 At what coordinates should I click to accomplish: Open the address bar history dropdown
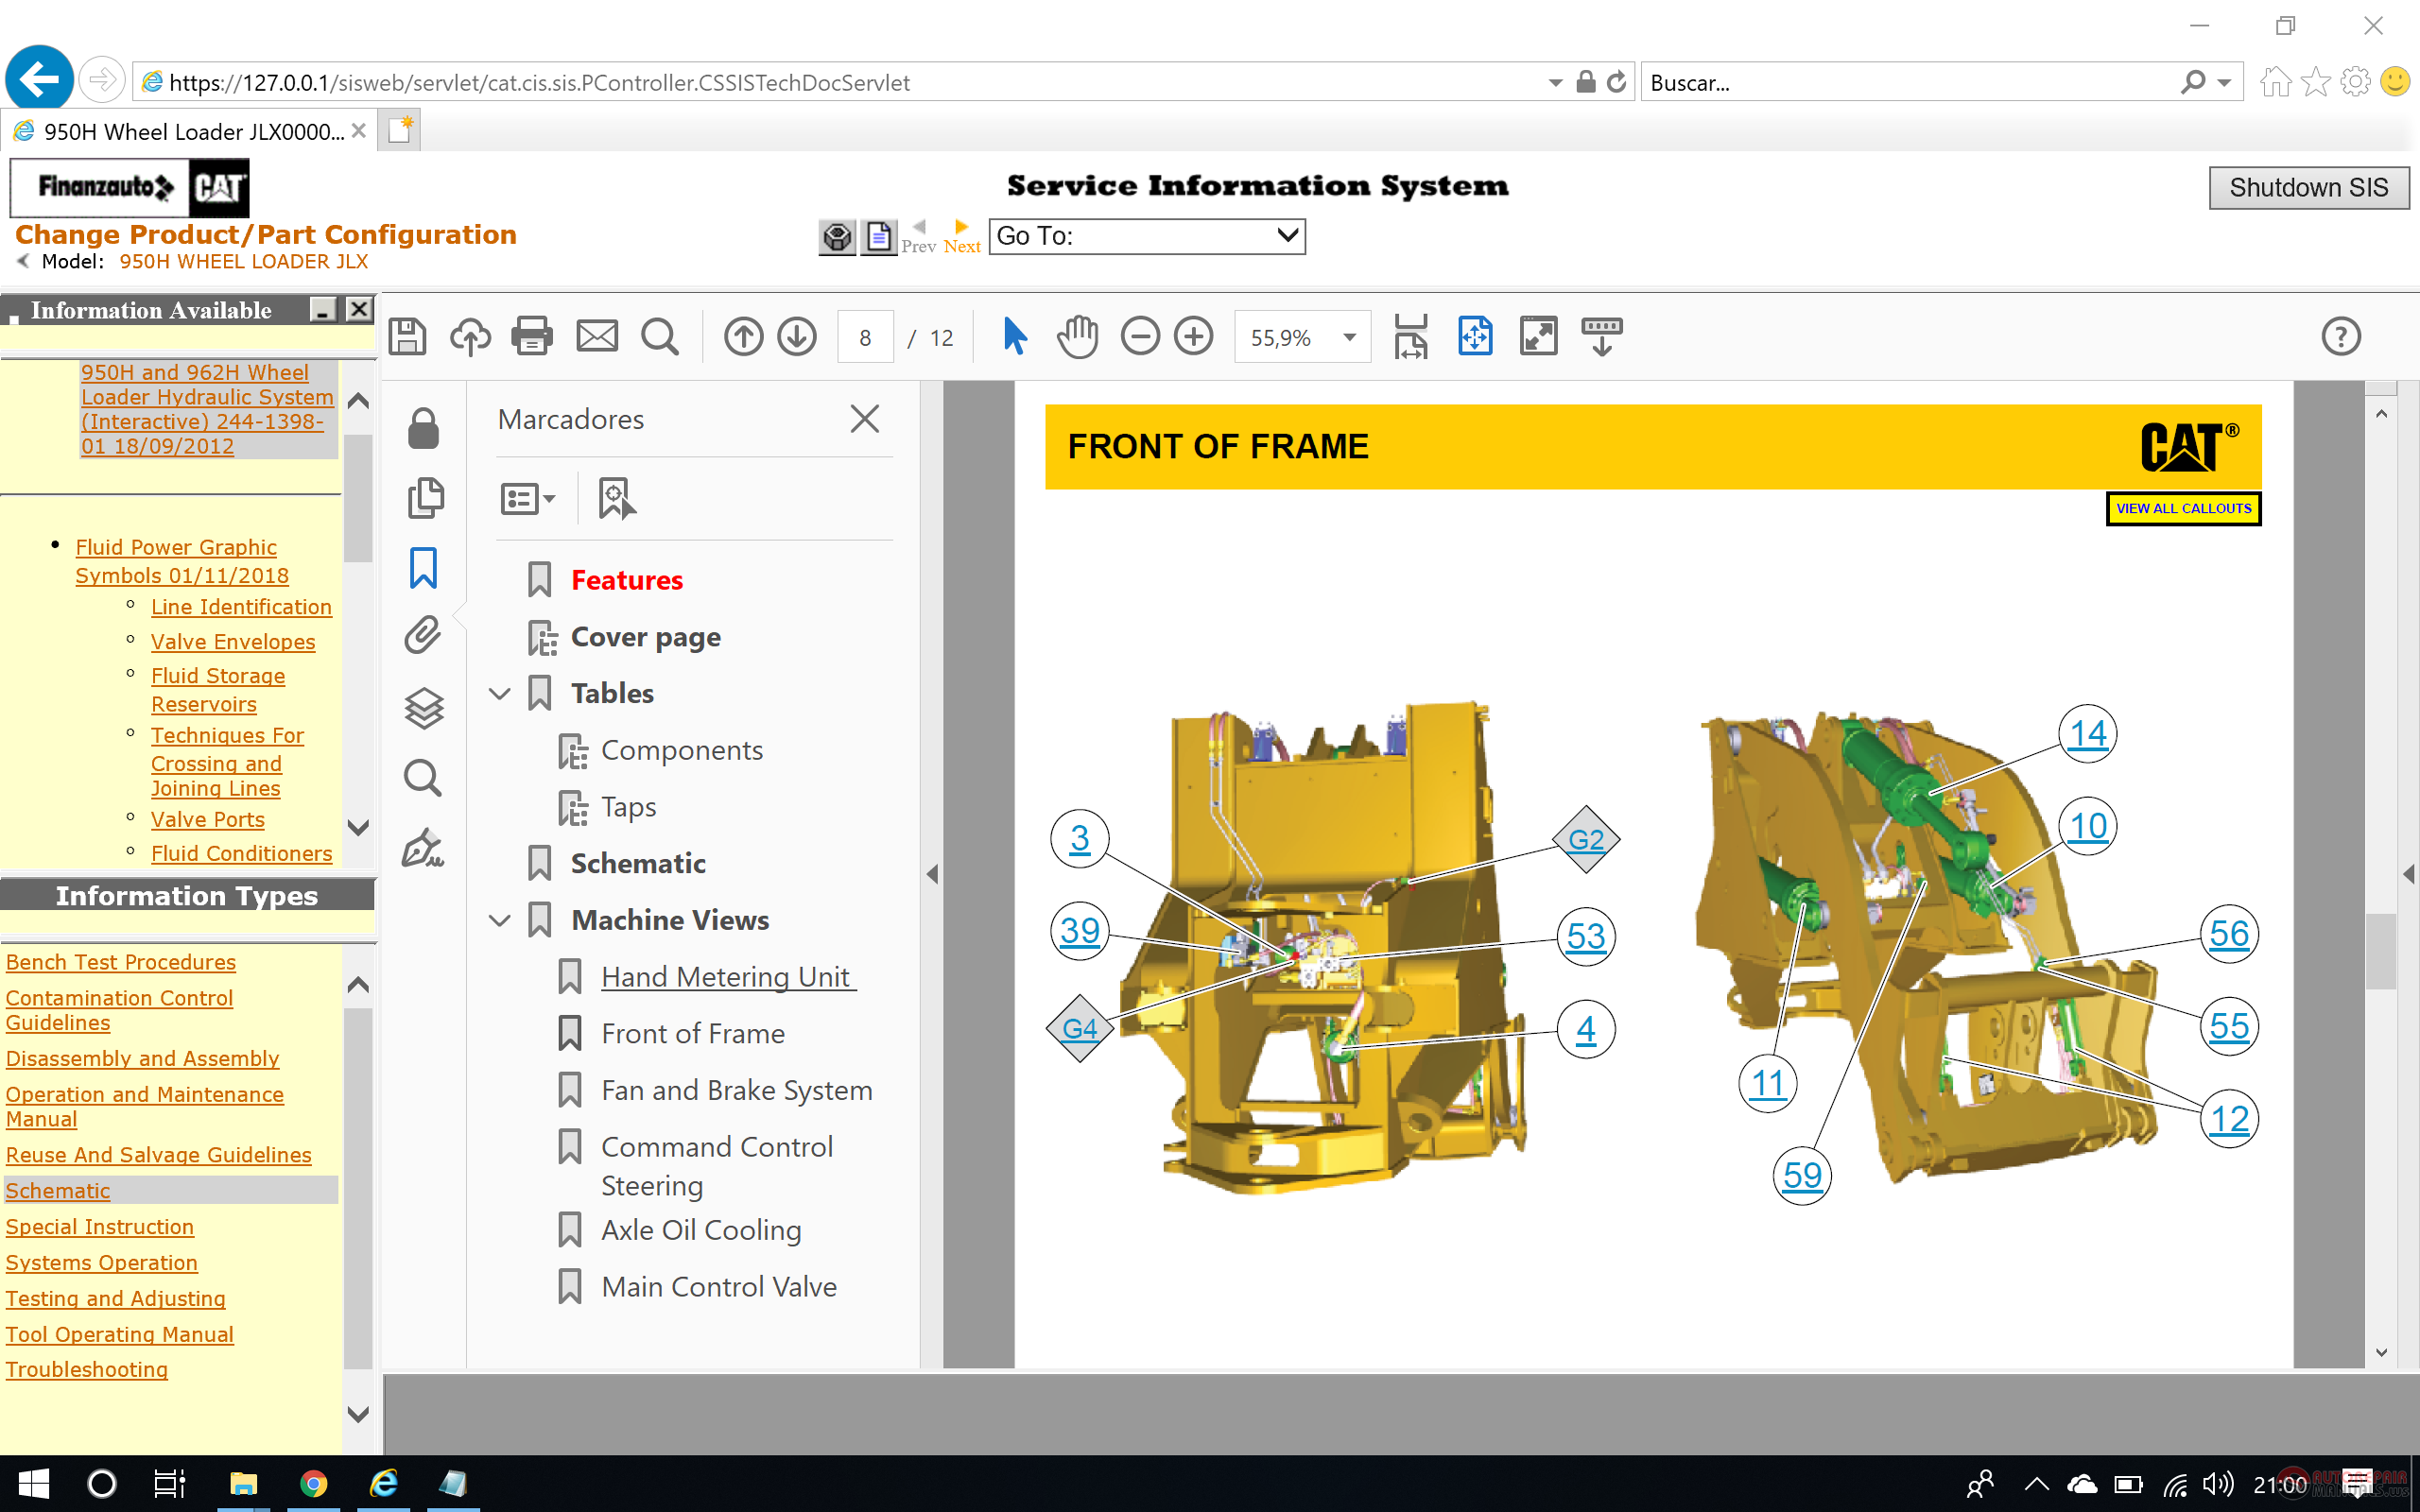(x=1555, y=82)
